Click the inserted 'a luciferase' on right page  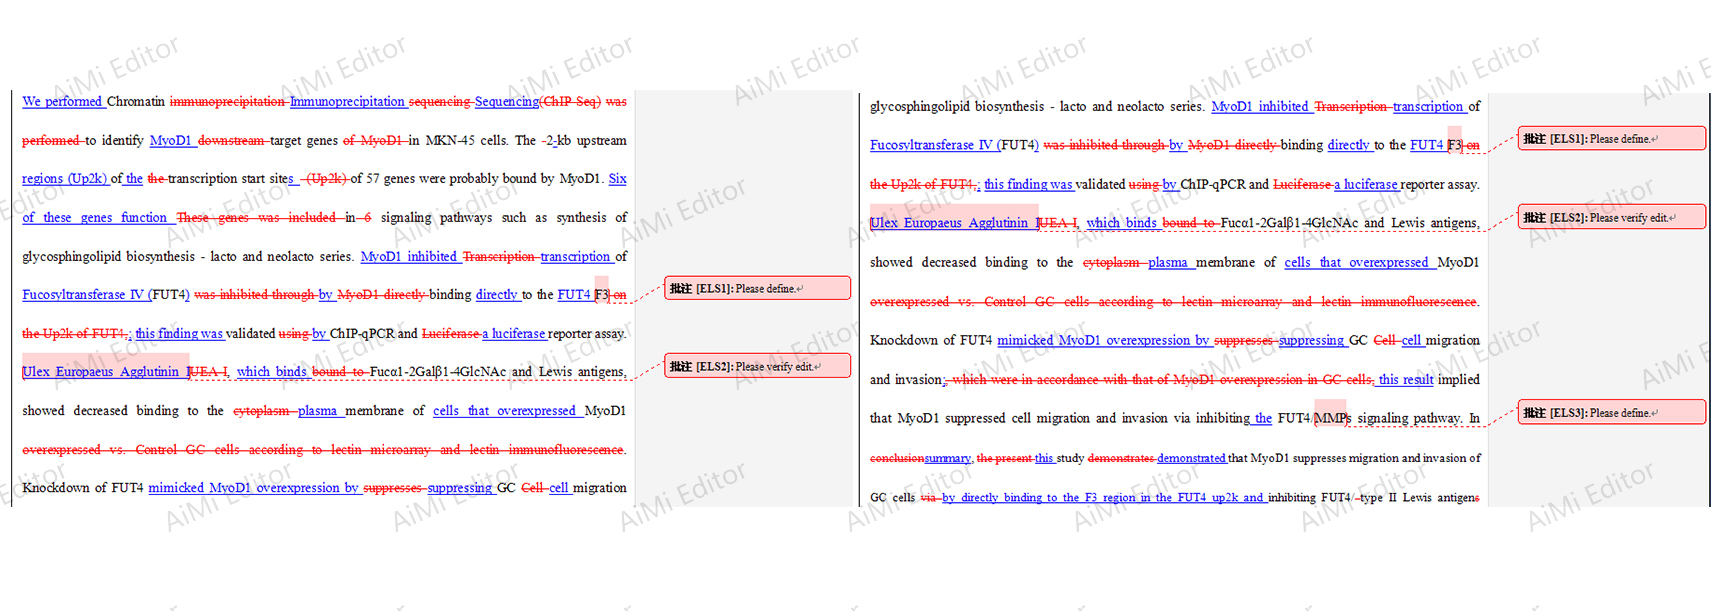point(1366,184)
